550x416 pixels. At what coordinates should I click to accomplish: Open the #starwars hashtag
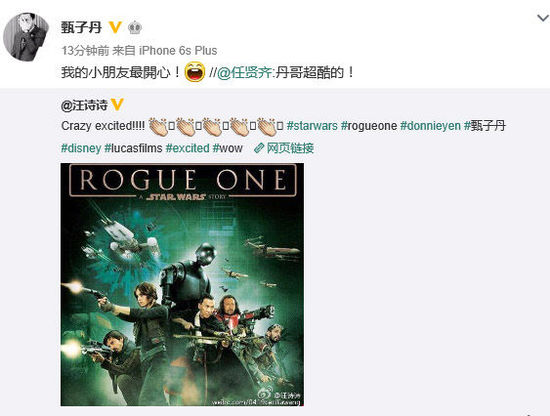point(312,126)
